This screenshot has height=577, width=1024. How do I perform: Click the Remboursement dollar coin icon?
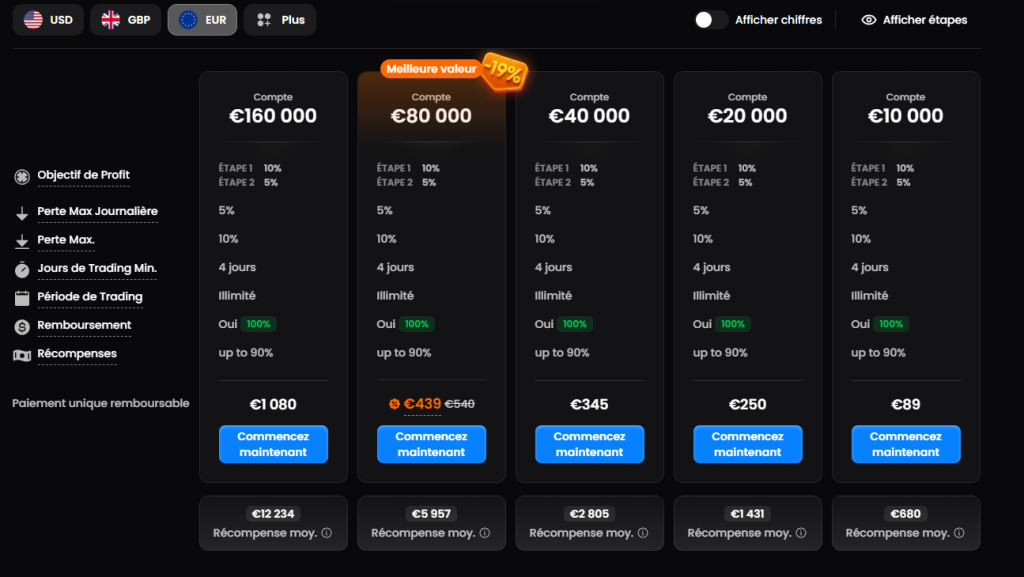22,327
